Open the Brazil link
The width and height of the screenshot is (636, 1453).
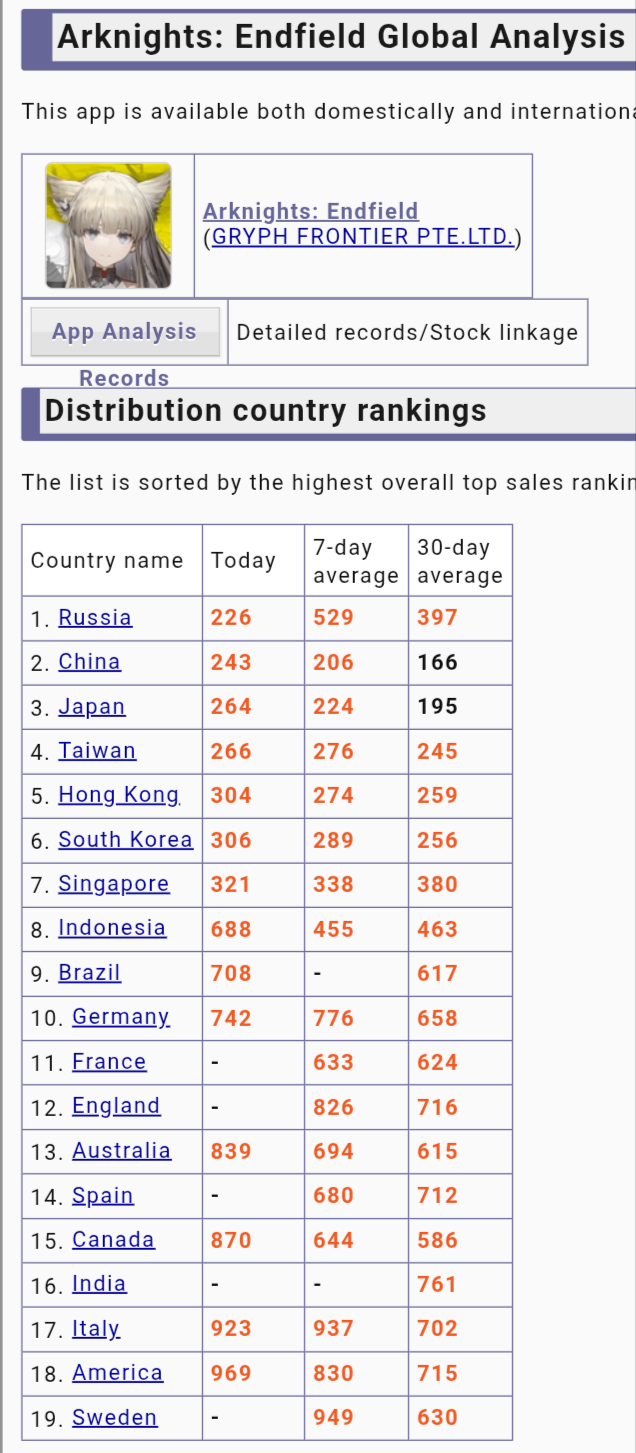tap(89, 972)
